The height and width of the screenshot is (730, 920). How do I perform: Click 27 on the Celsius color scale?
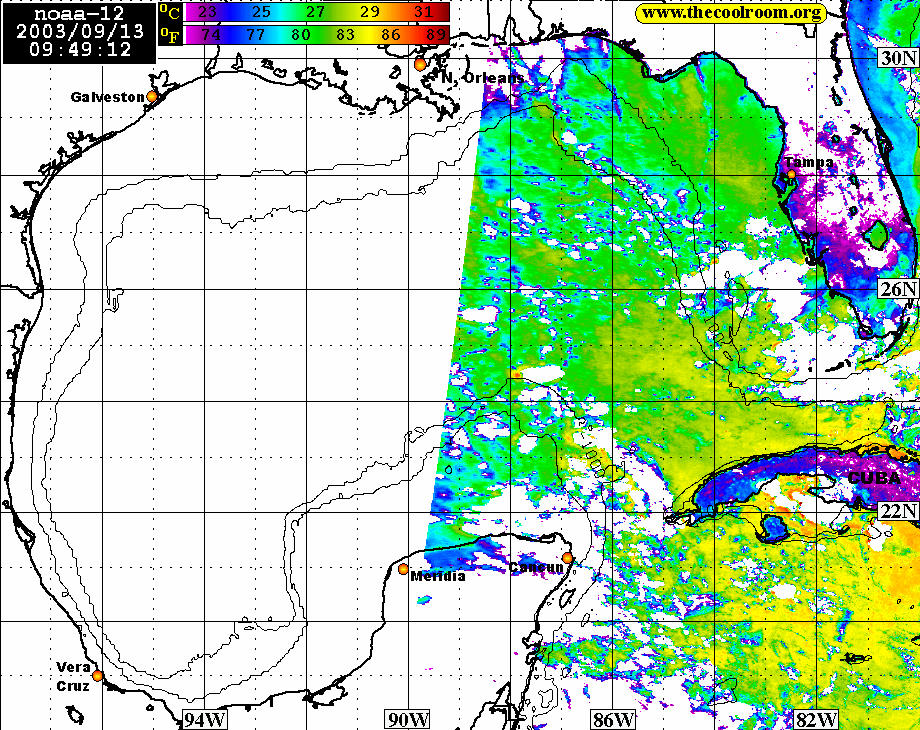coord(315,12)
